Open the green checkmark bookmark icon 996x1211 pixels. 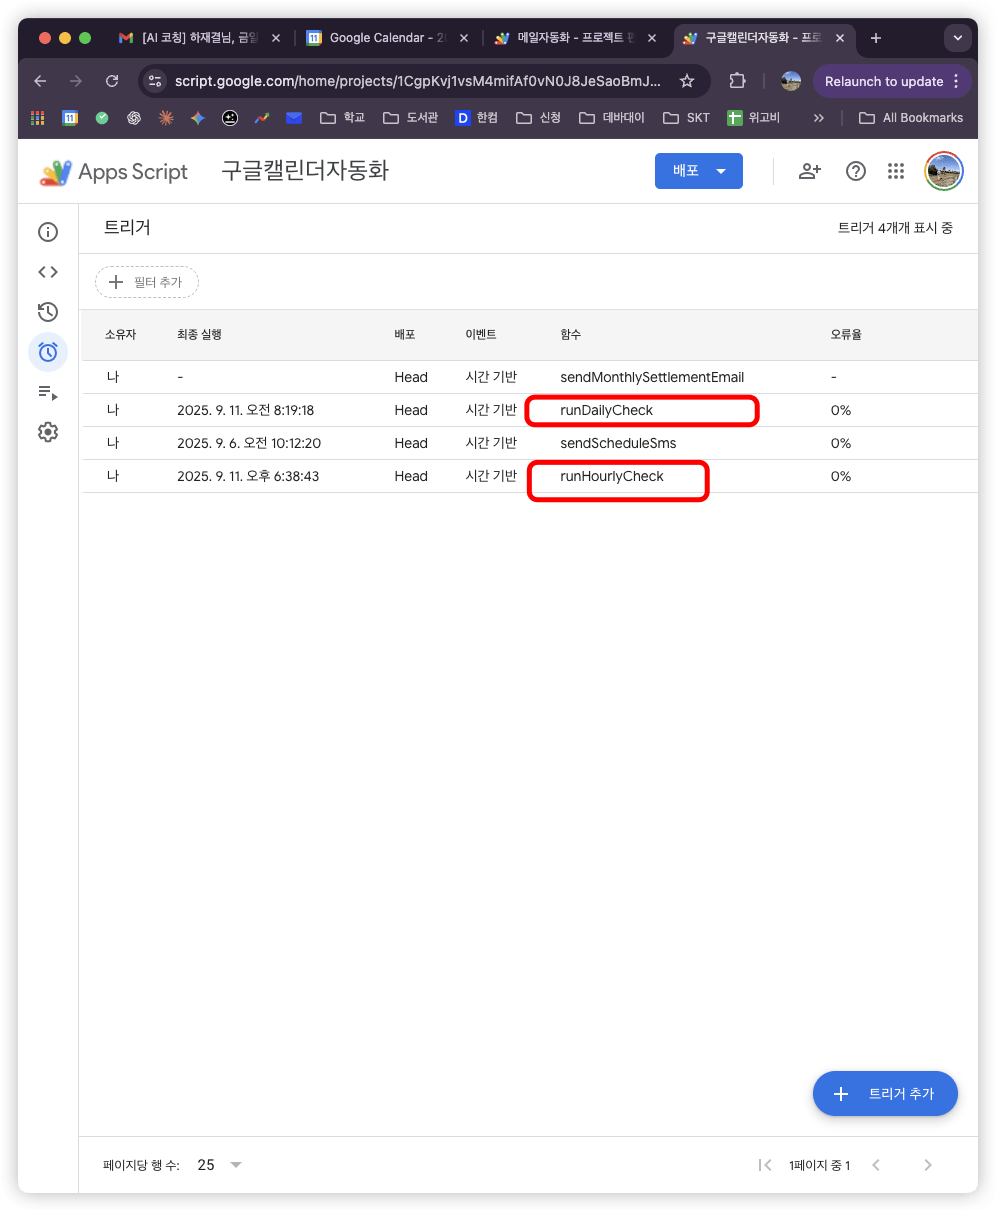click(102, 118)
